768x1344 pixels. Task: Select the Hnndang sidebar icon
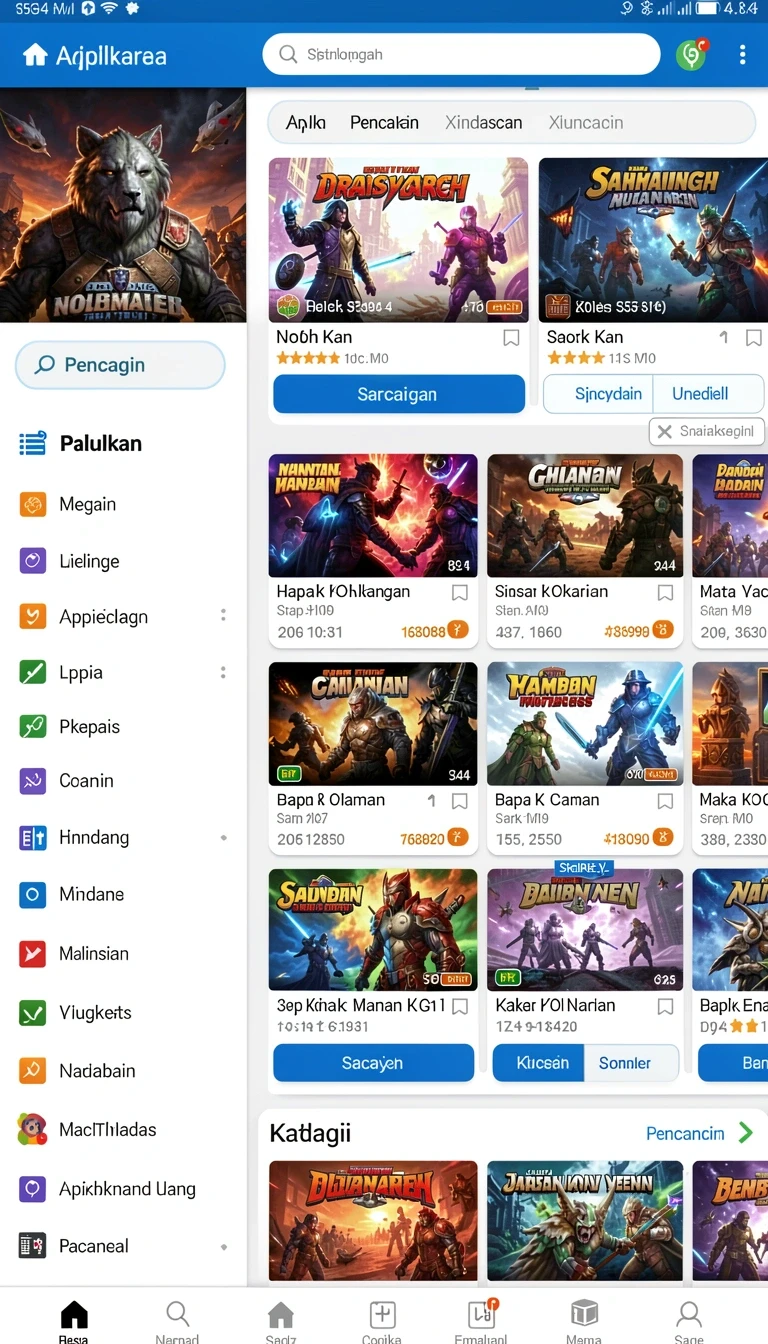tap(33, 837)
